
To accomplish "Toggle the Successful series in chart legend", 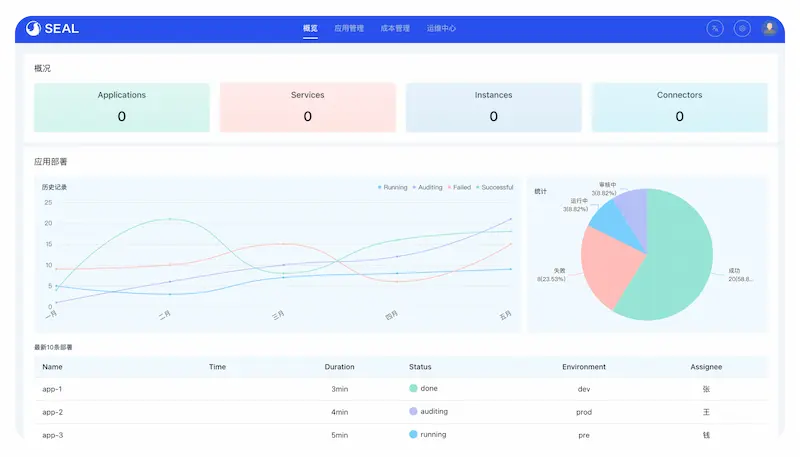I will click(x=494, y=187).
